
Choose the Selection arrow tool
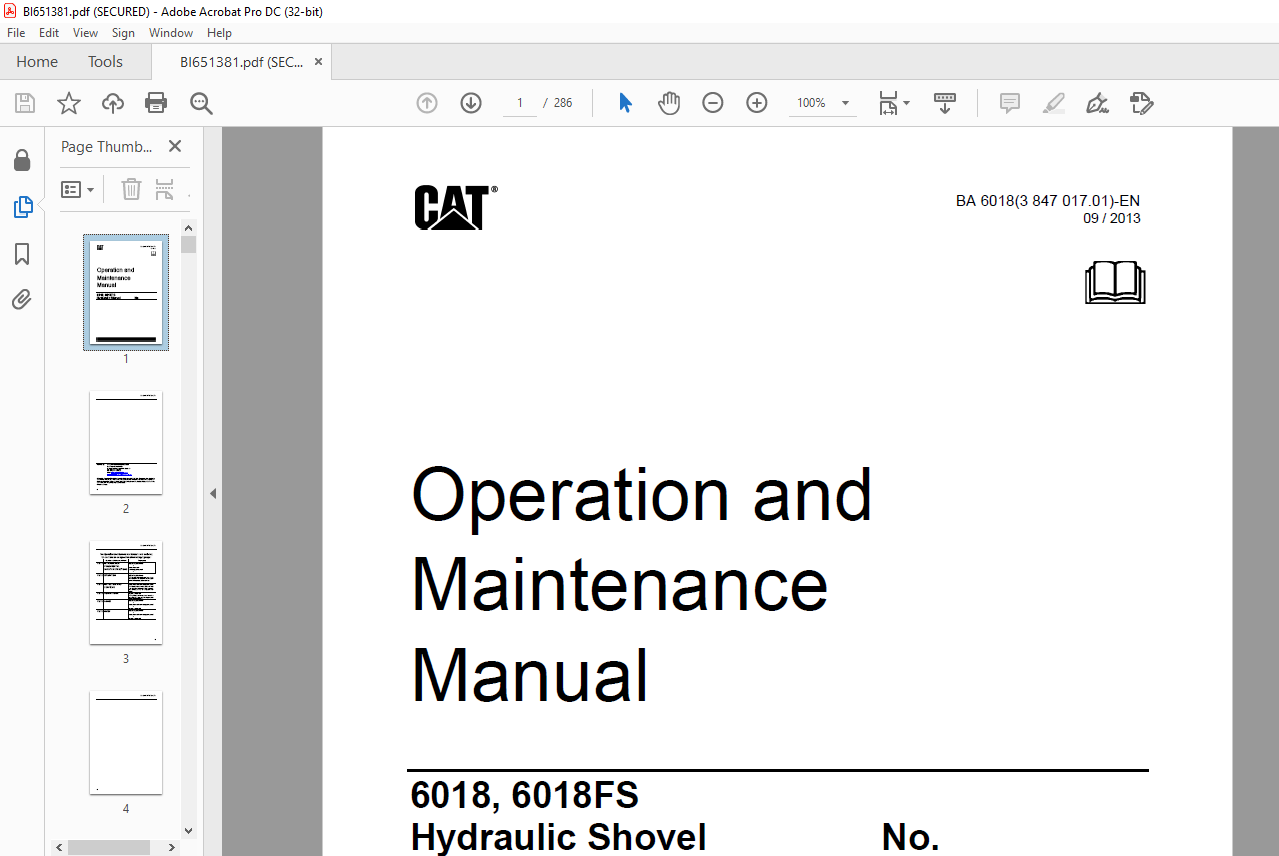(625, 103)
